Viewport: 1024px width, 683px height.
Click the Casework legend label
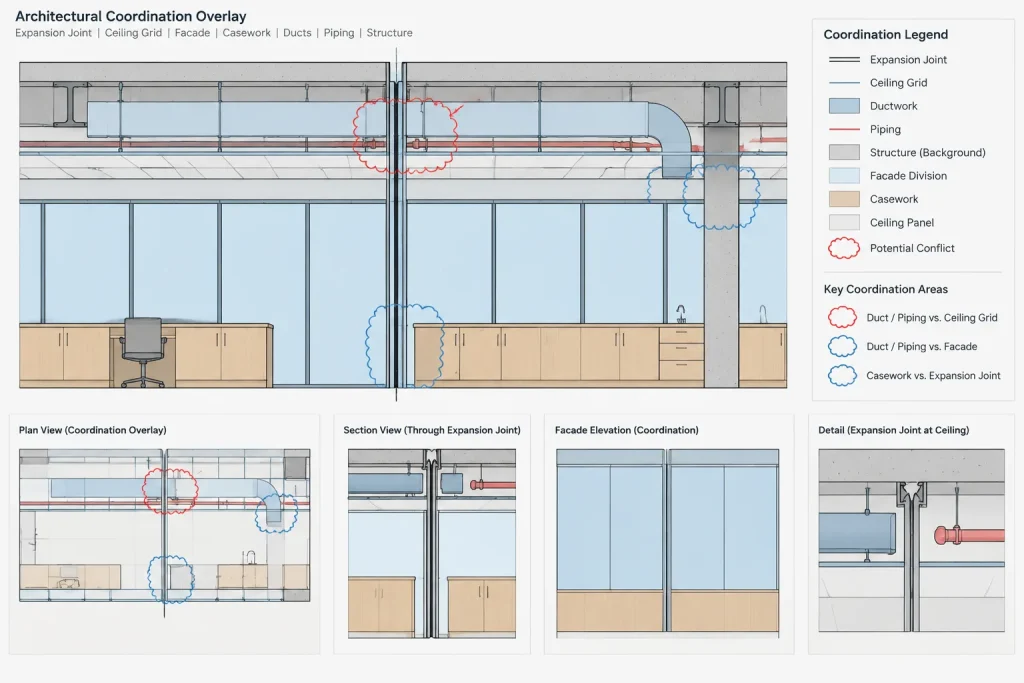(894, 199)
